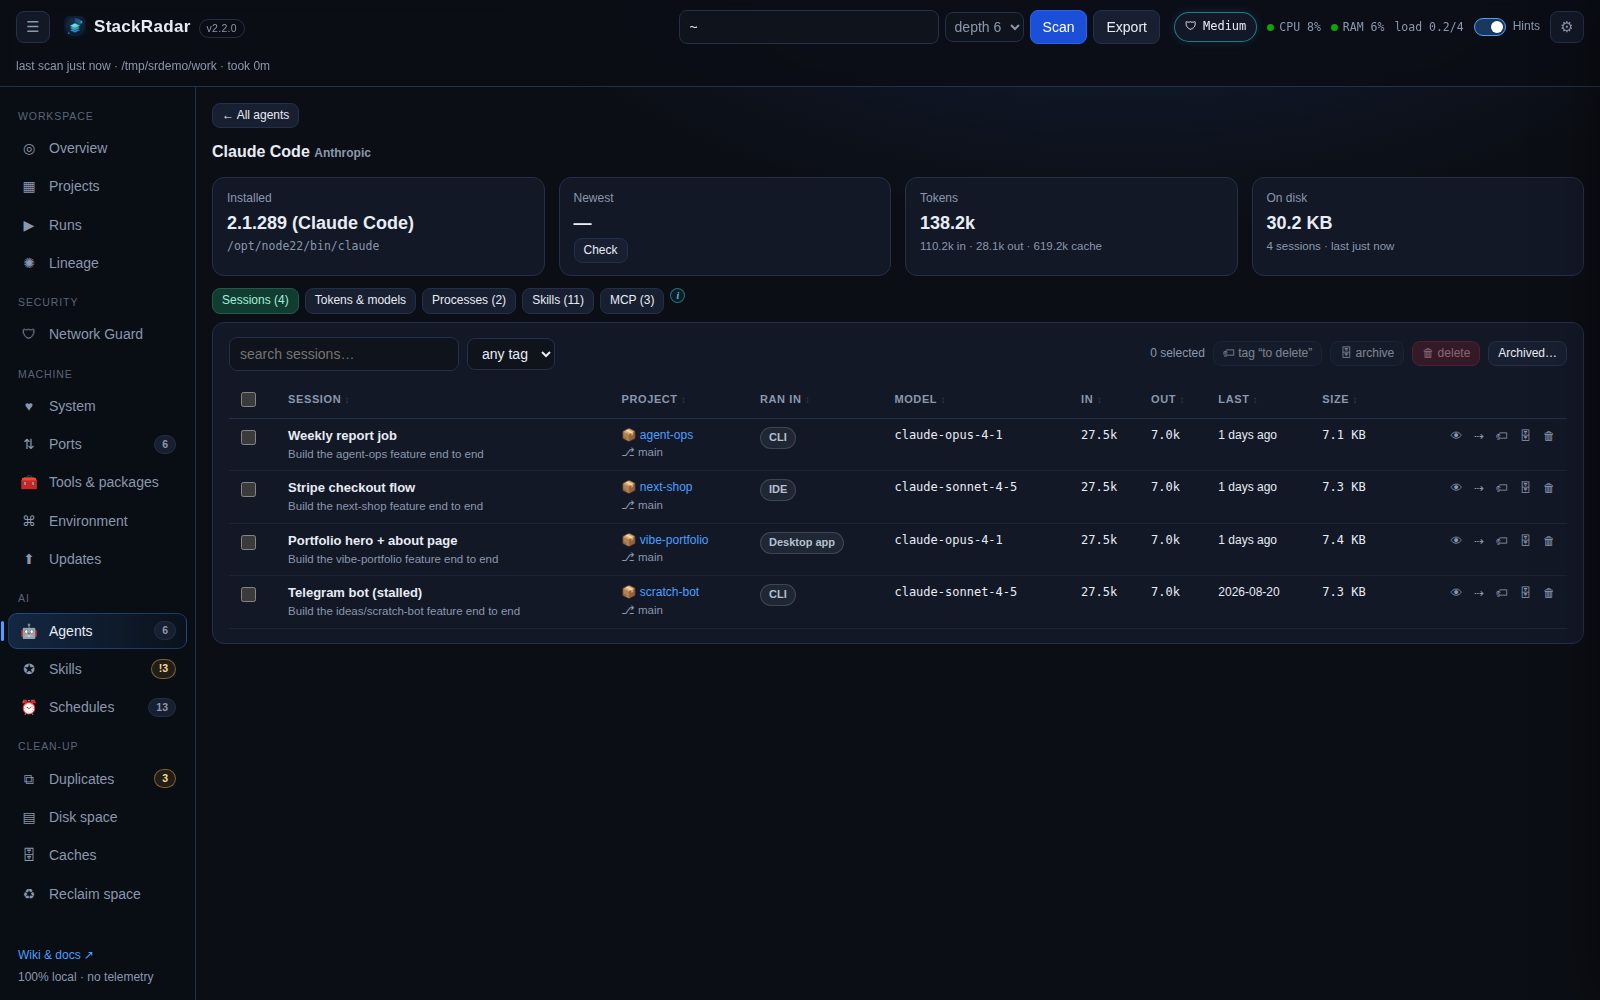Open the depth 6 dropdown
Screen dimensions: 1600x1000
tap(984, 27)
